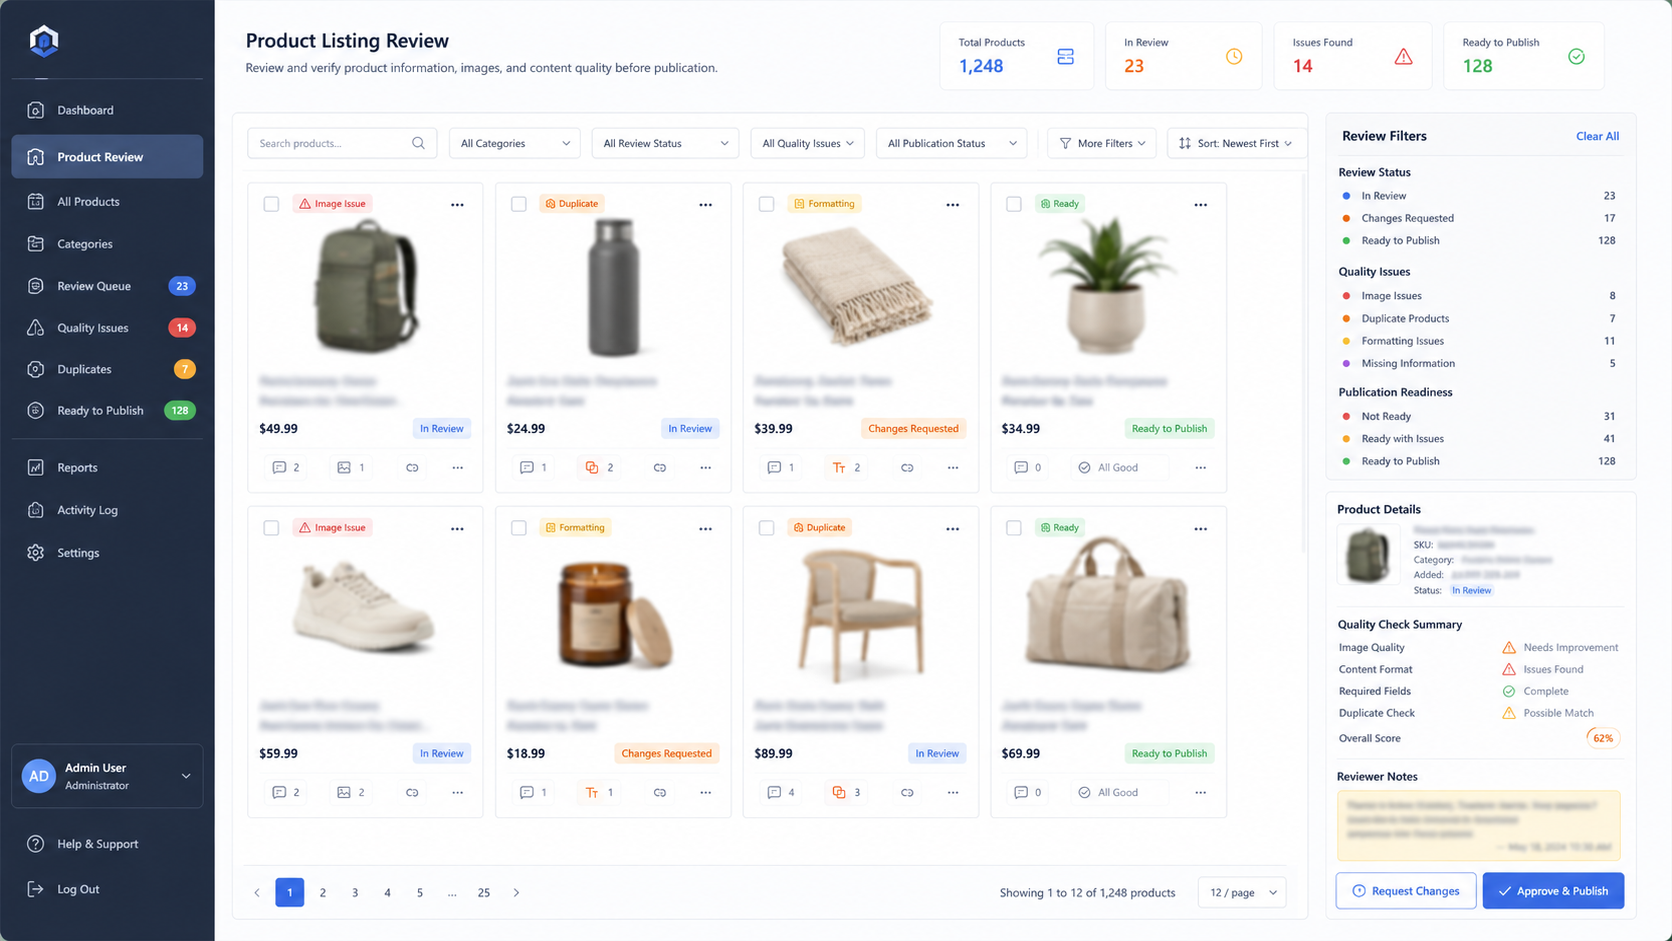This screenshot has height=941, width=1672.
Task: Copy link icon on the $24.99 bottle card
Action: click(x=660, y=467)
